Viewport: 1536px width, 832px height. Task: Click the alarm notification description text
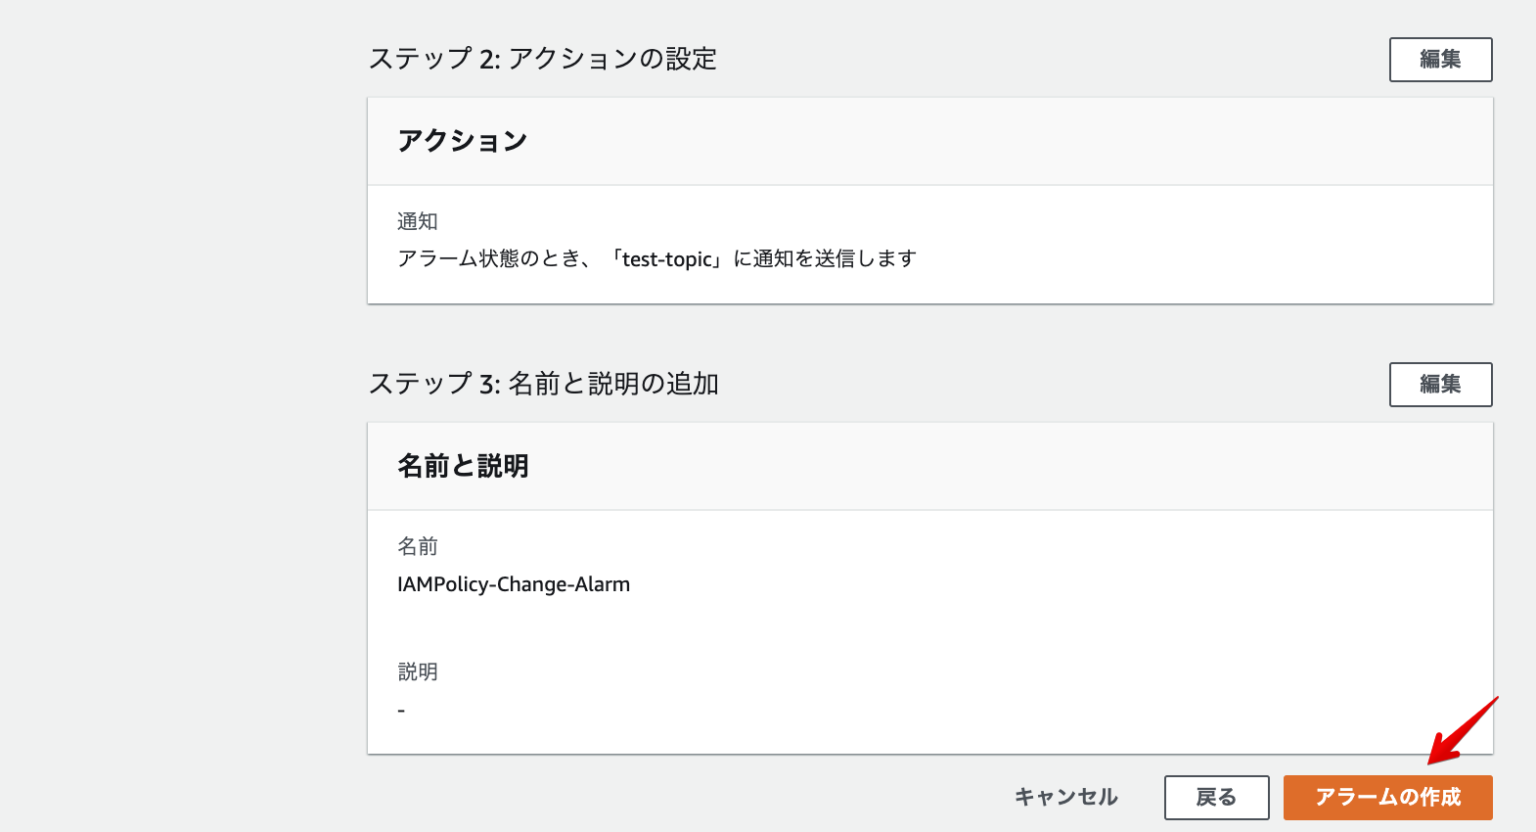pyautogui.click(x=657, y=258)
